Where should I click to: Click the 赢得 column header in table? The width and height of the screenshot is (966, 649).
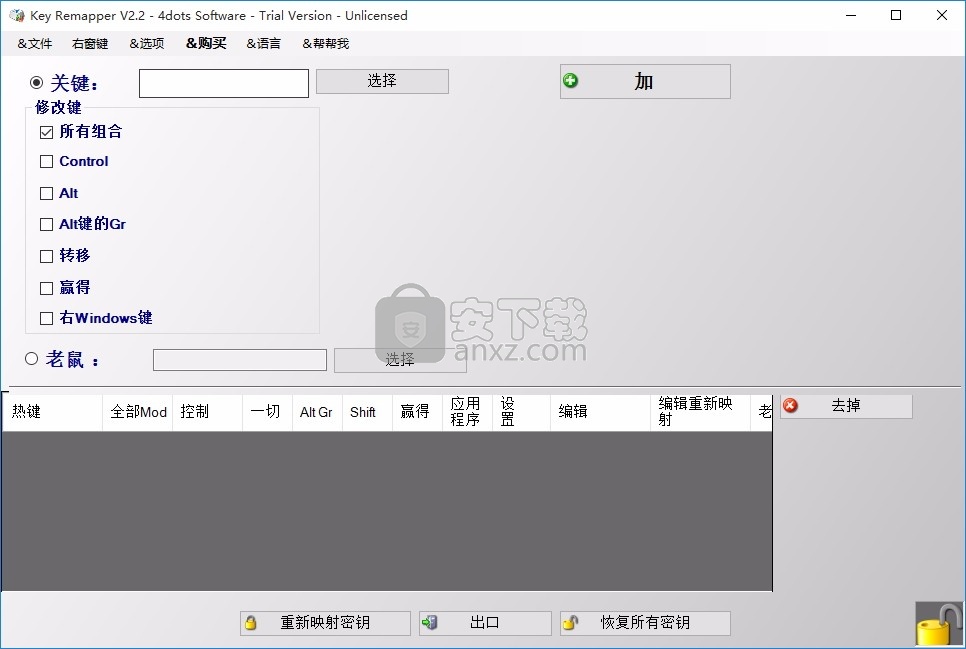coord(418,412)
